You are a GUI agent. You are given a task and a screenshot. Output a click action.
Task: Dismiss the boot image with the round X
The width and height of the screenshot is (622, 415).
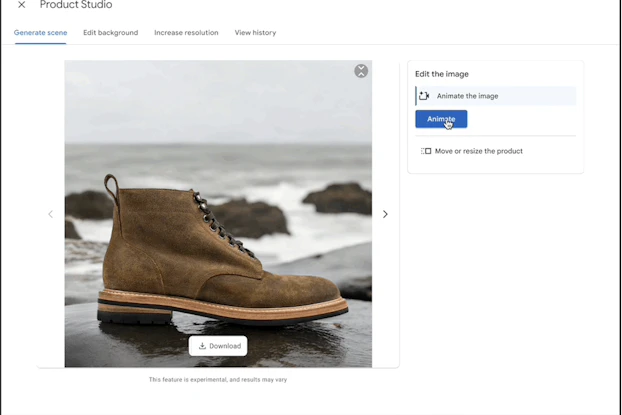[x=361, y=71]
